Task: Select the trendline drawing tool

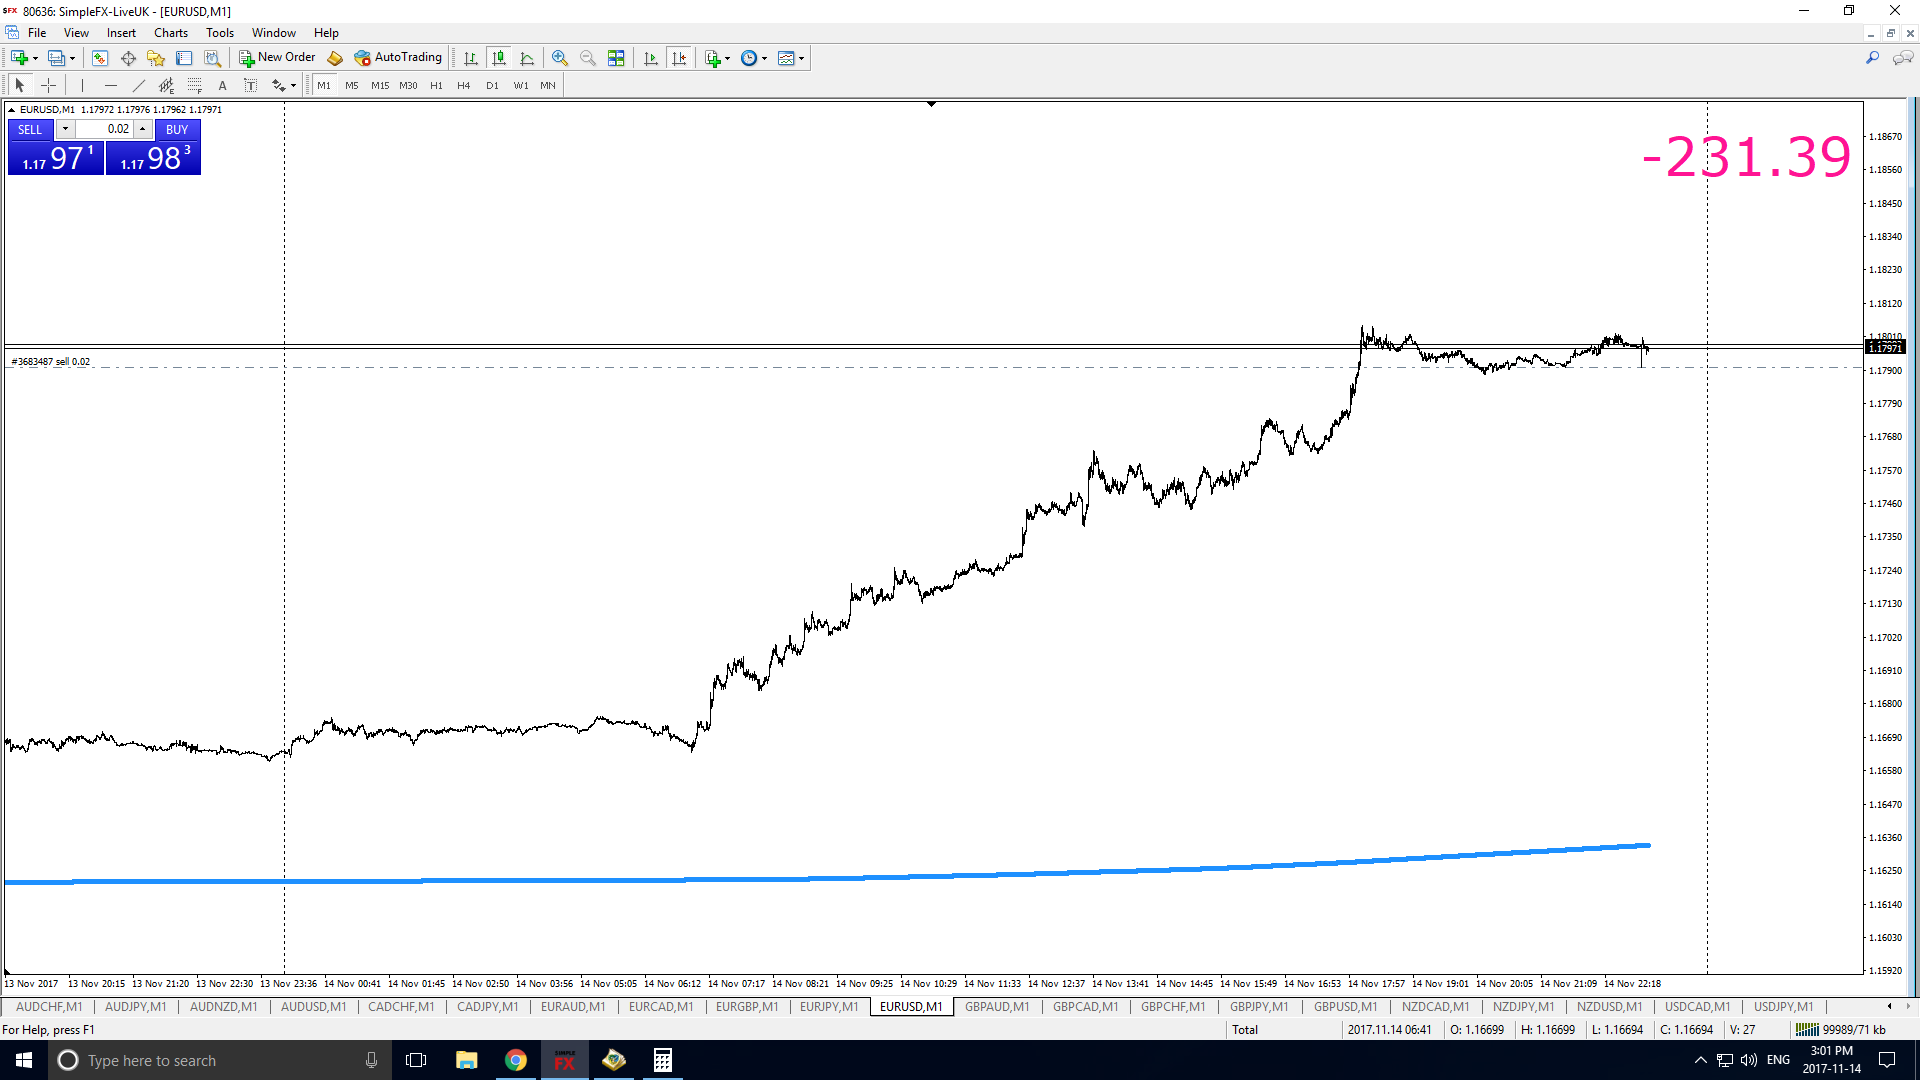Action: point(139,85)
